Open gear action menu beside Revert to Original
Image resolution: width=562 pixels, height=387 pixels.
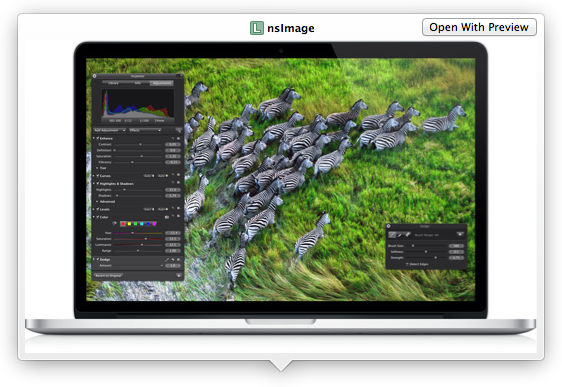[179, 275]
